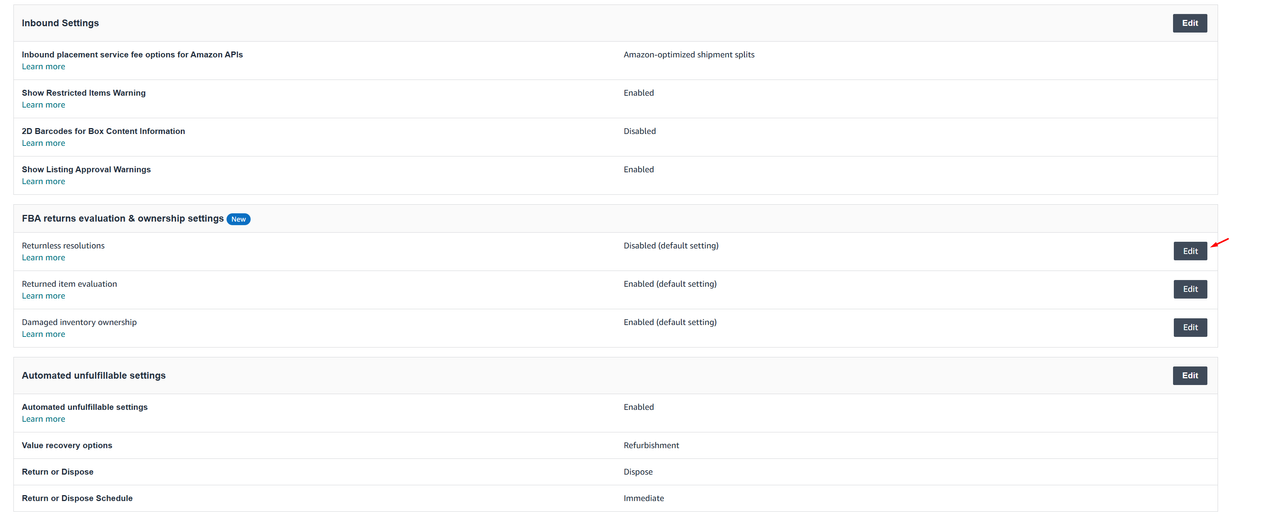Open Learn more under Inbound placement service fee
The height and width of the screenshot is (519, 1280).
tap(43, 67)
